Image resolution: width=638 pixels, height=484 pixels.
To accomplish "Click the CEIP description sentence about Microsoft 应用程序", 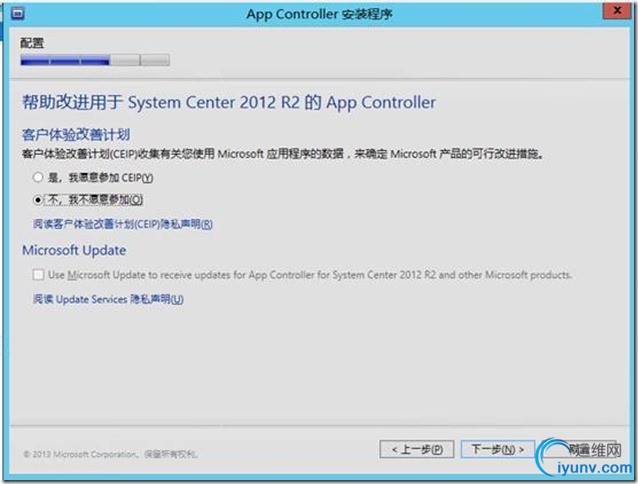I will pos(282,154).
